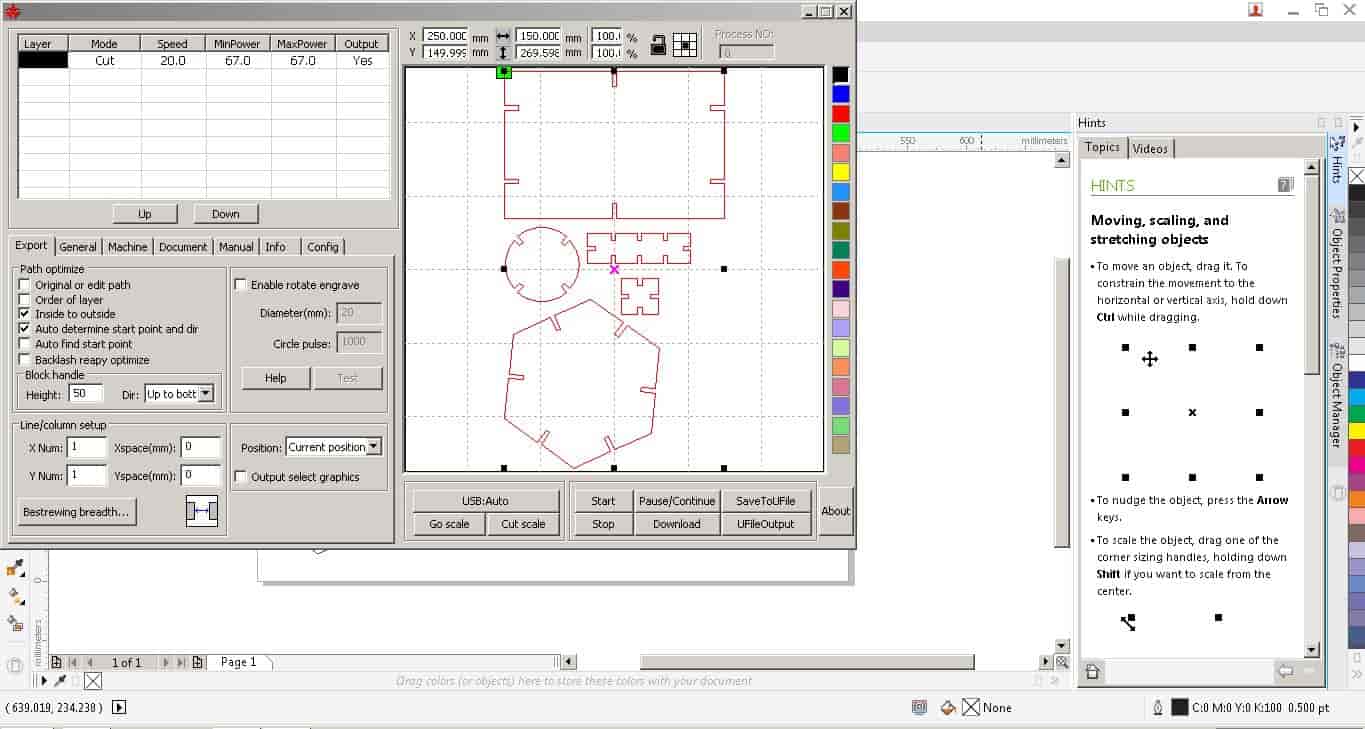Viewport: 1365px width, 729px height.
Task: Click the Bestrewing breadth button
Action: [76, 512]
